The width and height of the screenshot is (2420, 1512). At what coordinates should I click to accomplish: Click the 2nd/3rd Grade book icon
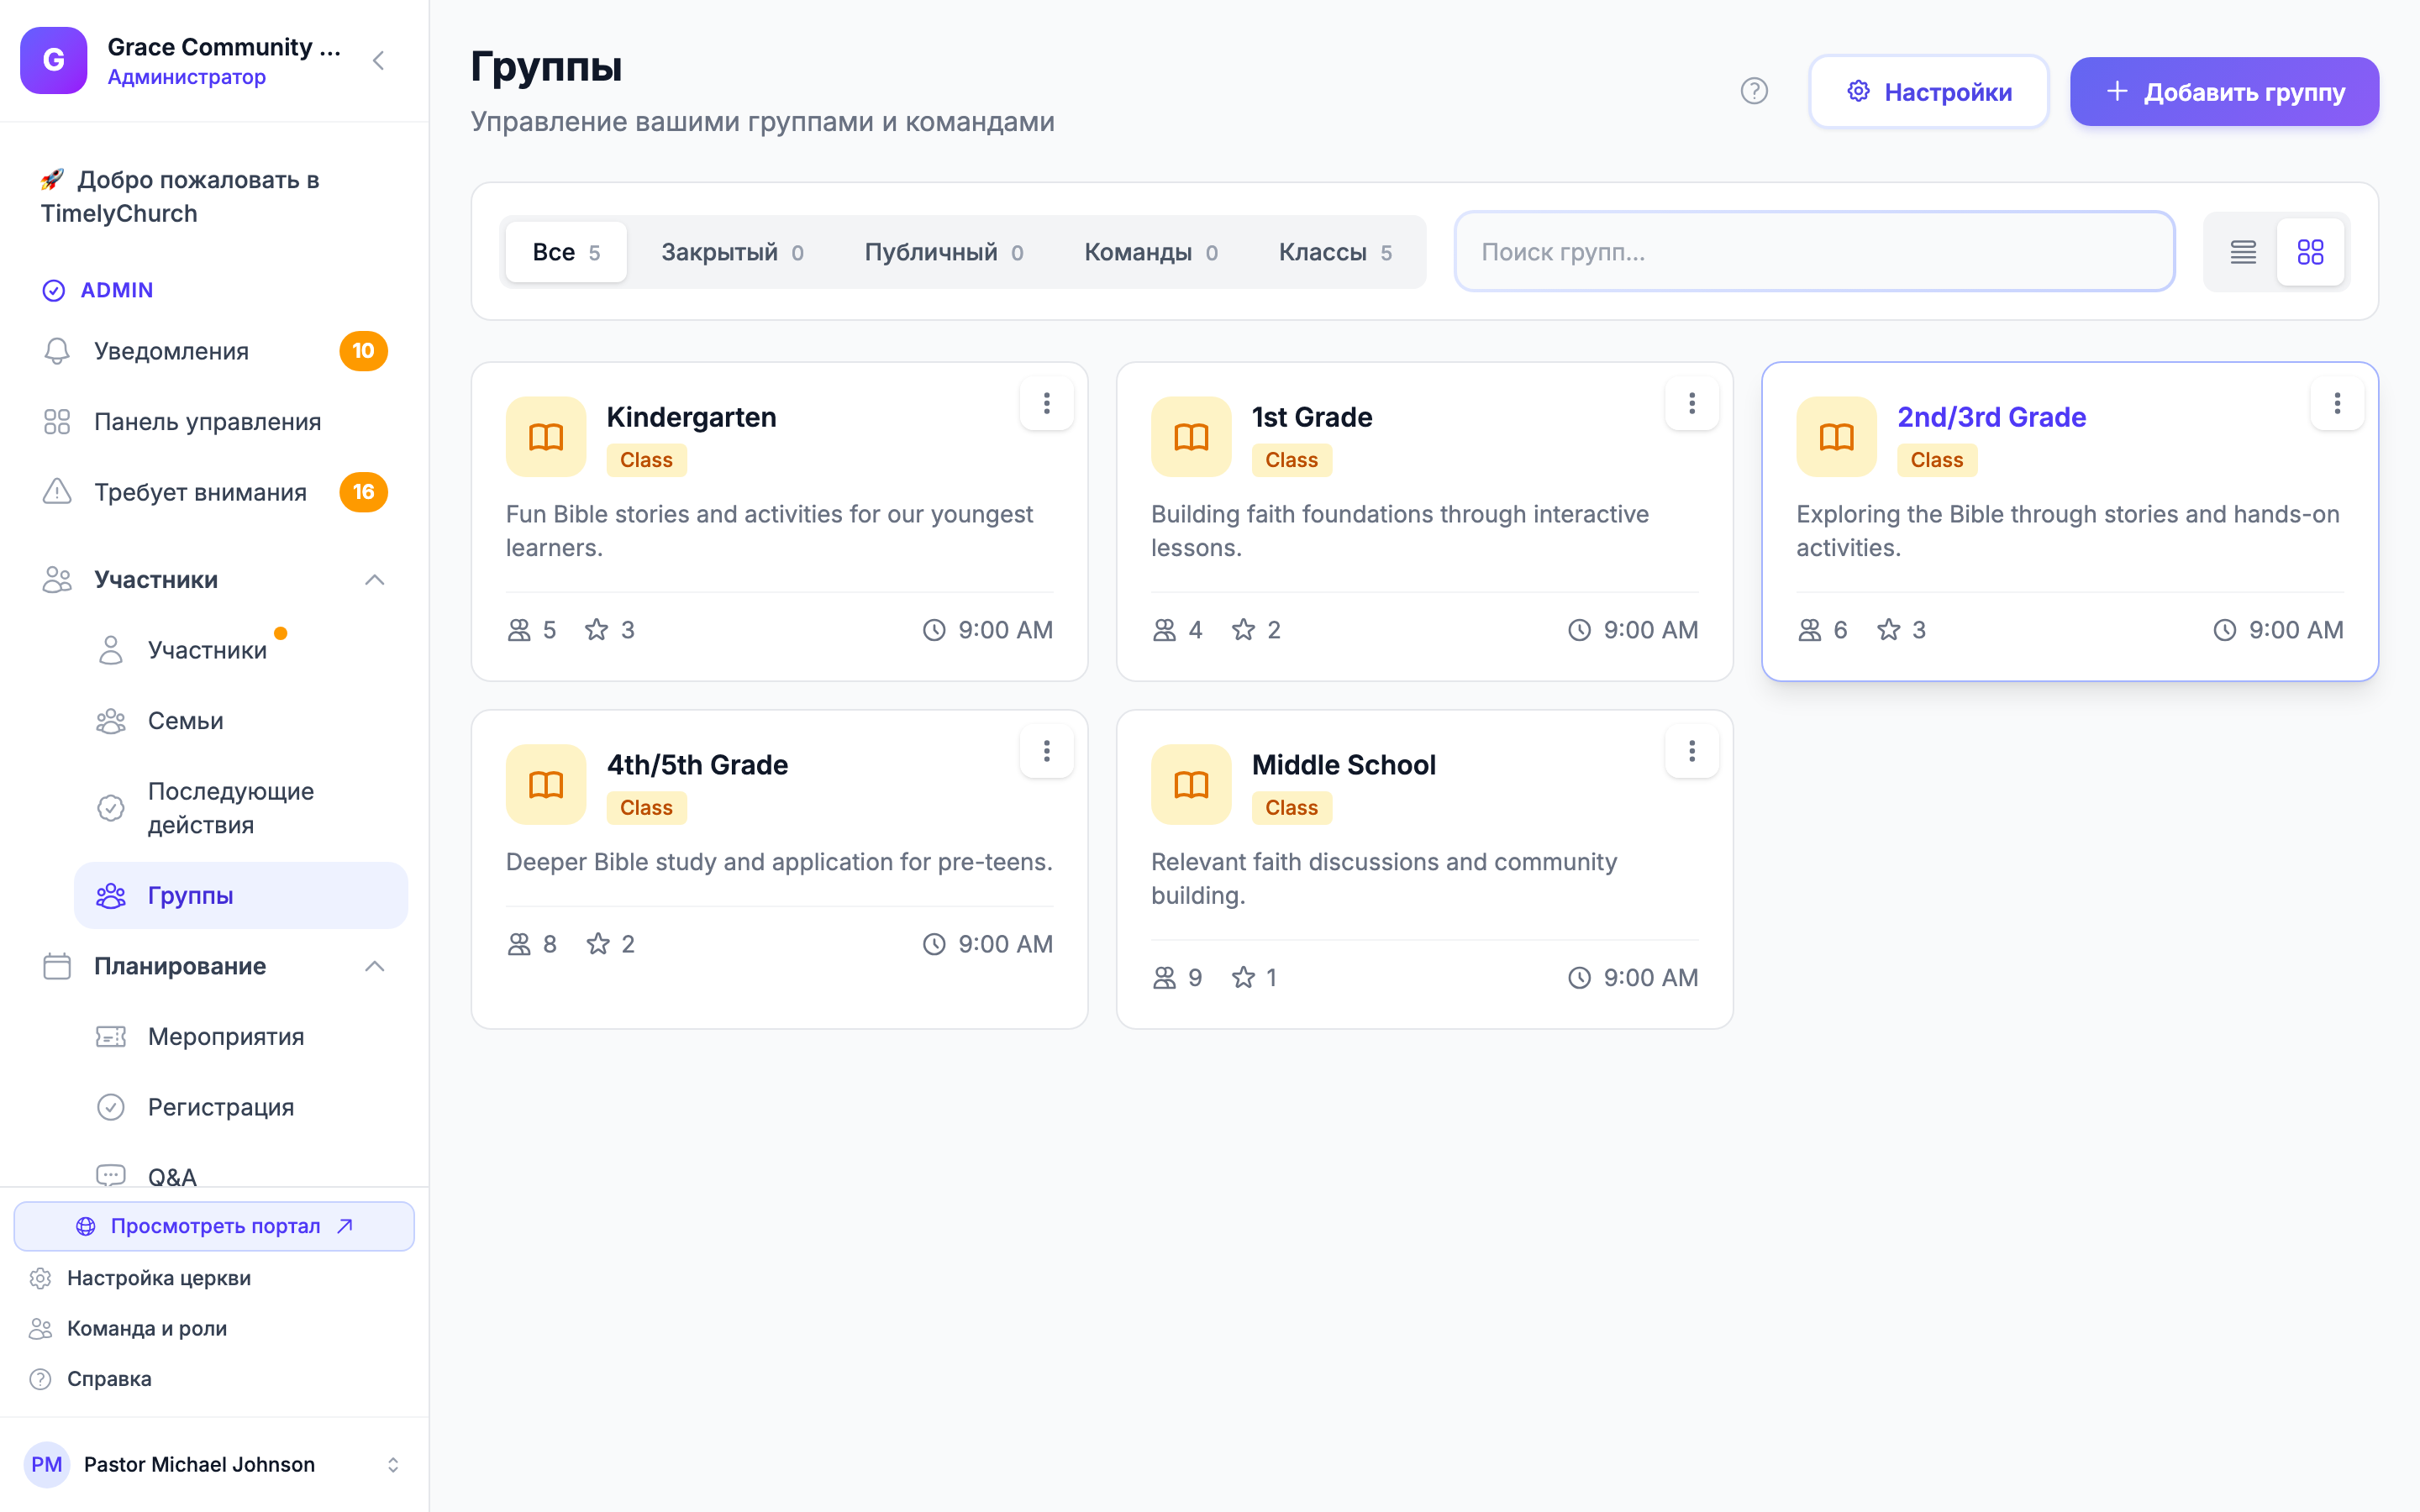1836,437
